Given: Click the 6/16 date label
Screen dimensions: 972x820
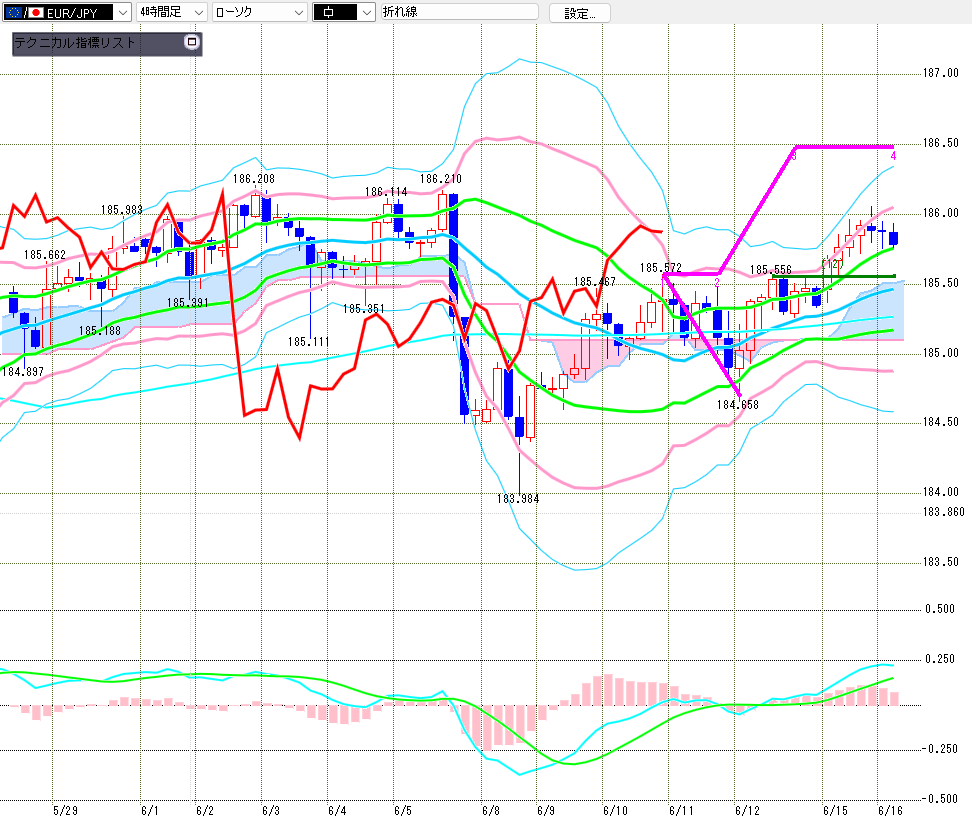Looking at the screenshot, I should (x=891, y=811).
